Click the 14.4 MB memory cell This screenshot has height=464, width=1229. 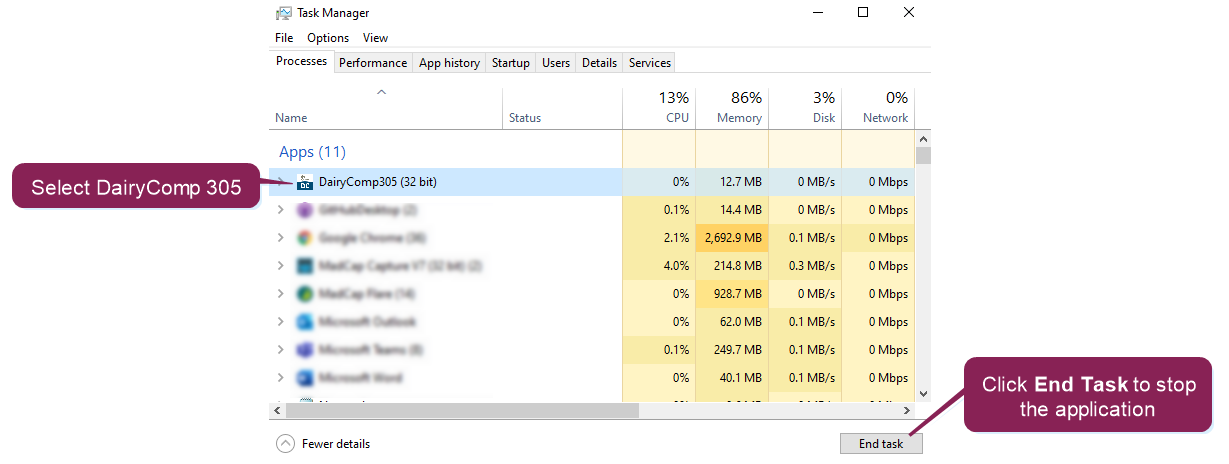click(x=731, y=210)
